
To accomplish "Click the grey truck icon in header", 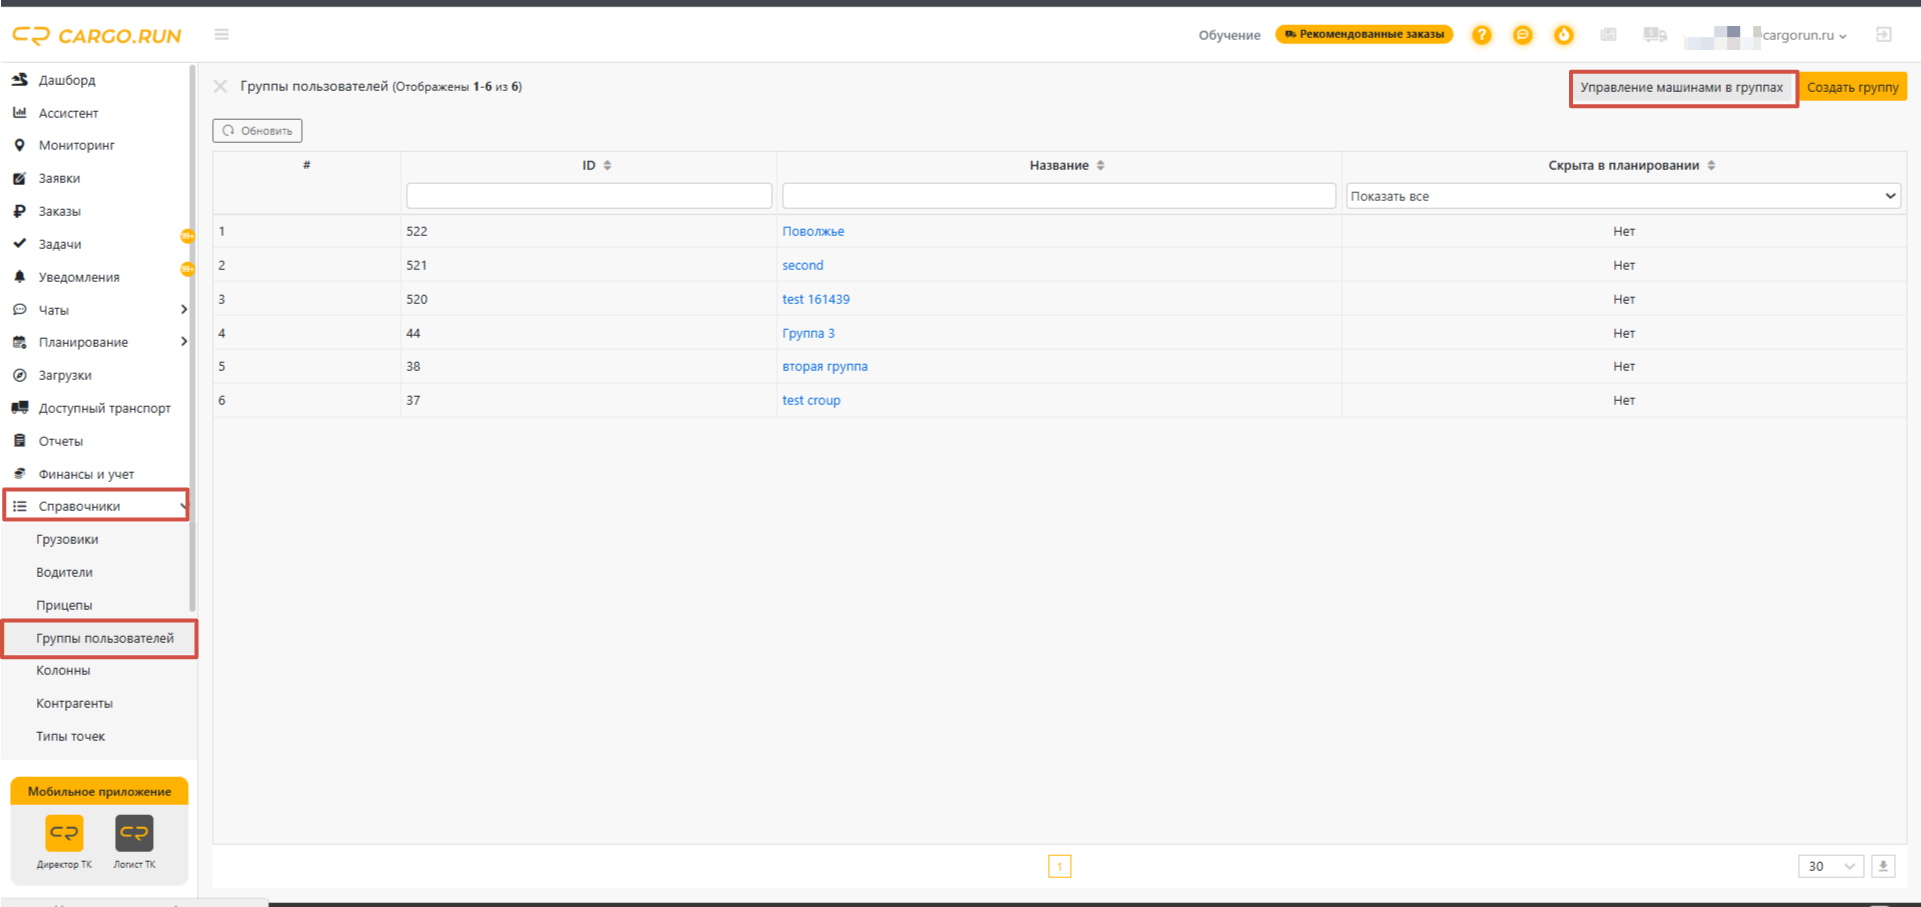I will [1655, 35].
